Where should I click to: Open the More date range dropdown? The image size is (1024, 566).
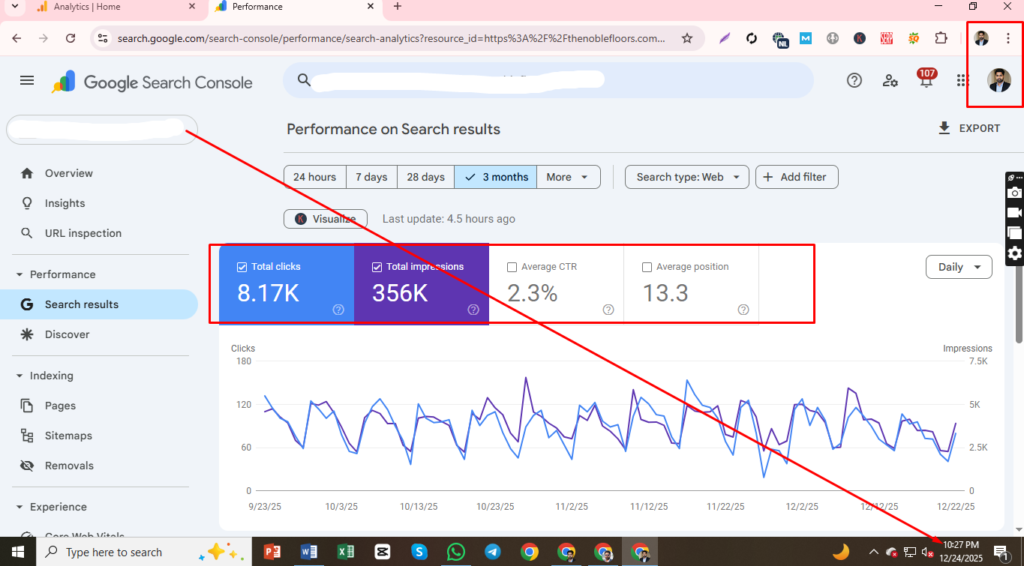(x=568, y=177)
